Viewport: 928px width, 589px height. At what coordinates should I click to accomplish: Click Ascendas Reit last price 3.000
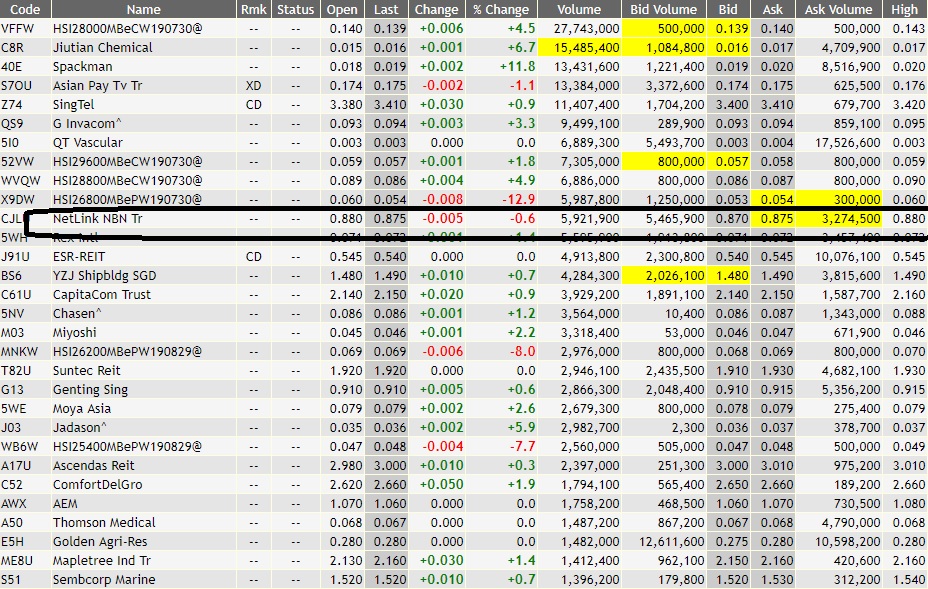(x=390, y=465)
